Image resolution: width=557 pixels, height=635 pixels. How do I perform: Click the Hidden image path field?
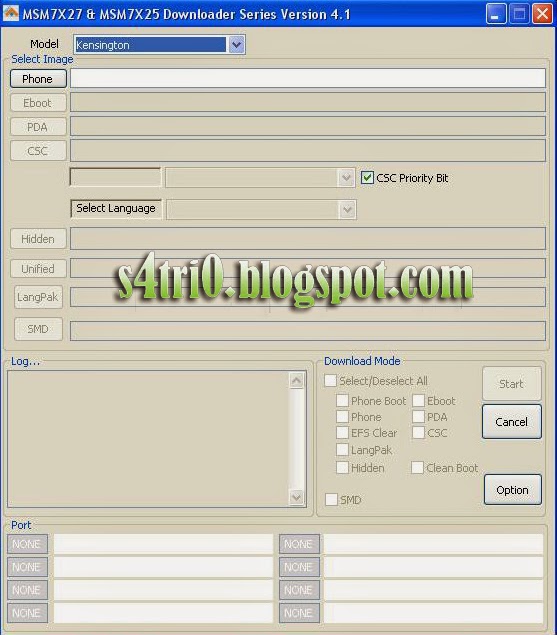(307, 239)
